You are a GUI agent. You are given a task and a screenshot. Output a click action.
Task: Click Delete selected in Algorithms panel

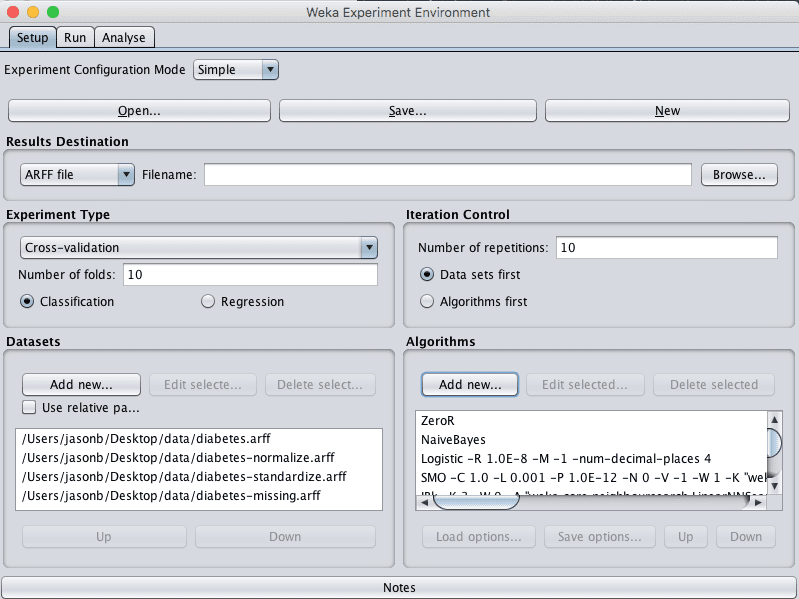coord(714,385)
